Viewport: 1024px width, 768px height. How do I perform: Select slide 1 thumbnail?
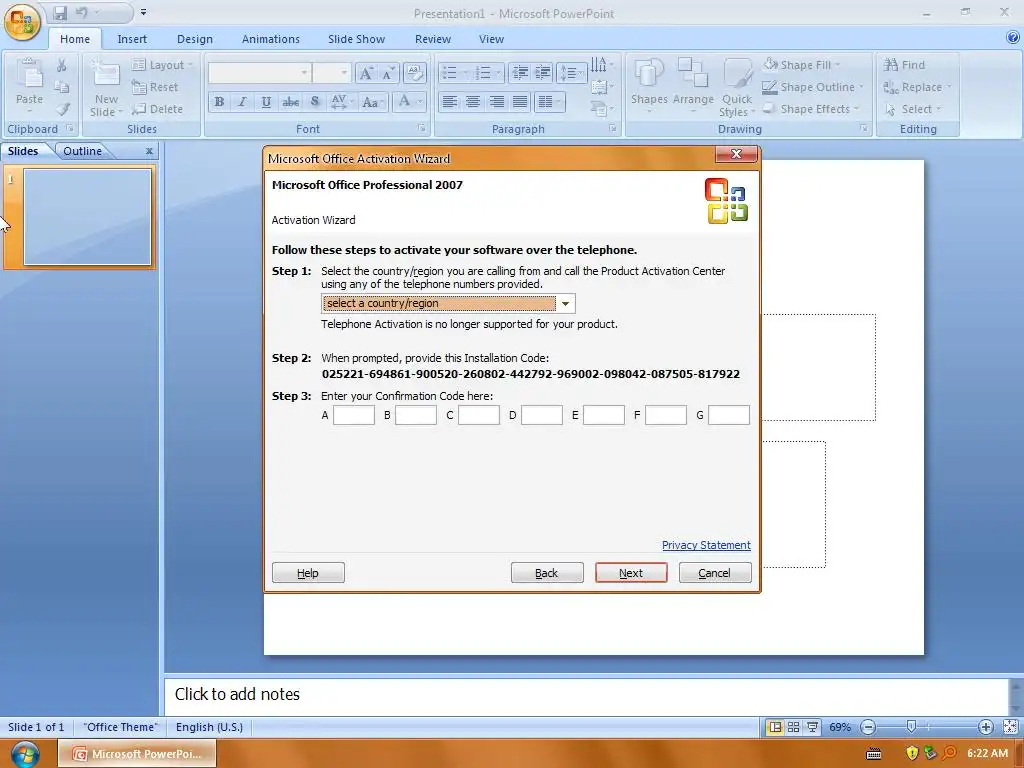(x=88, y=217)
